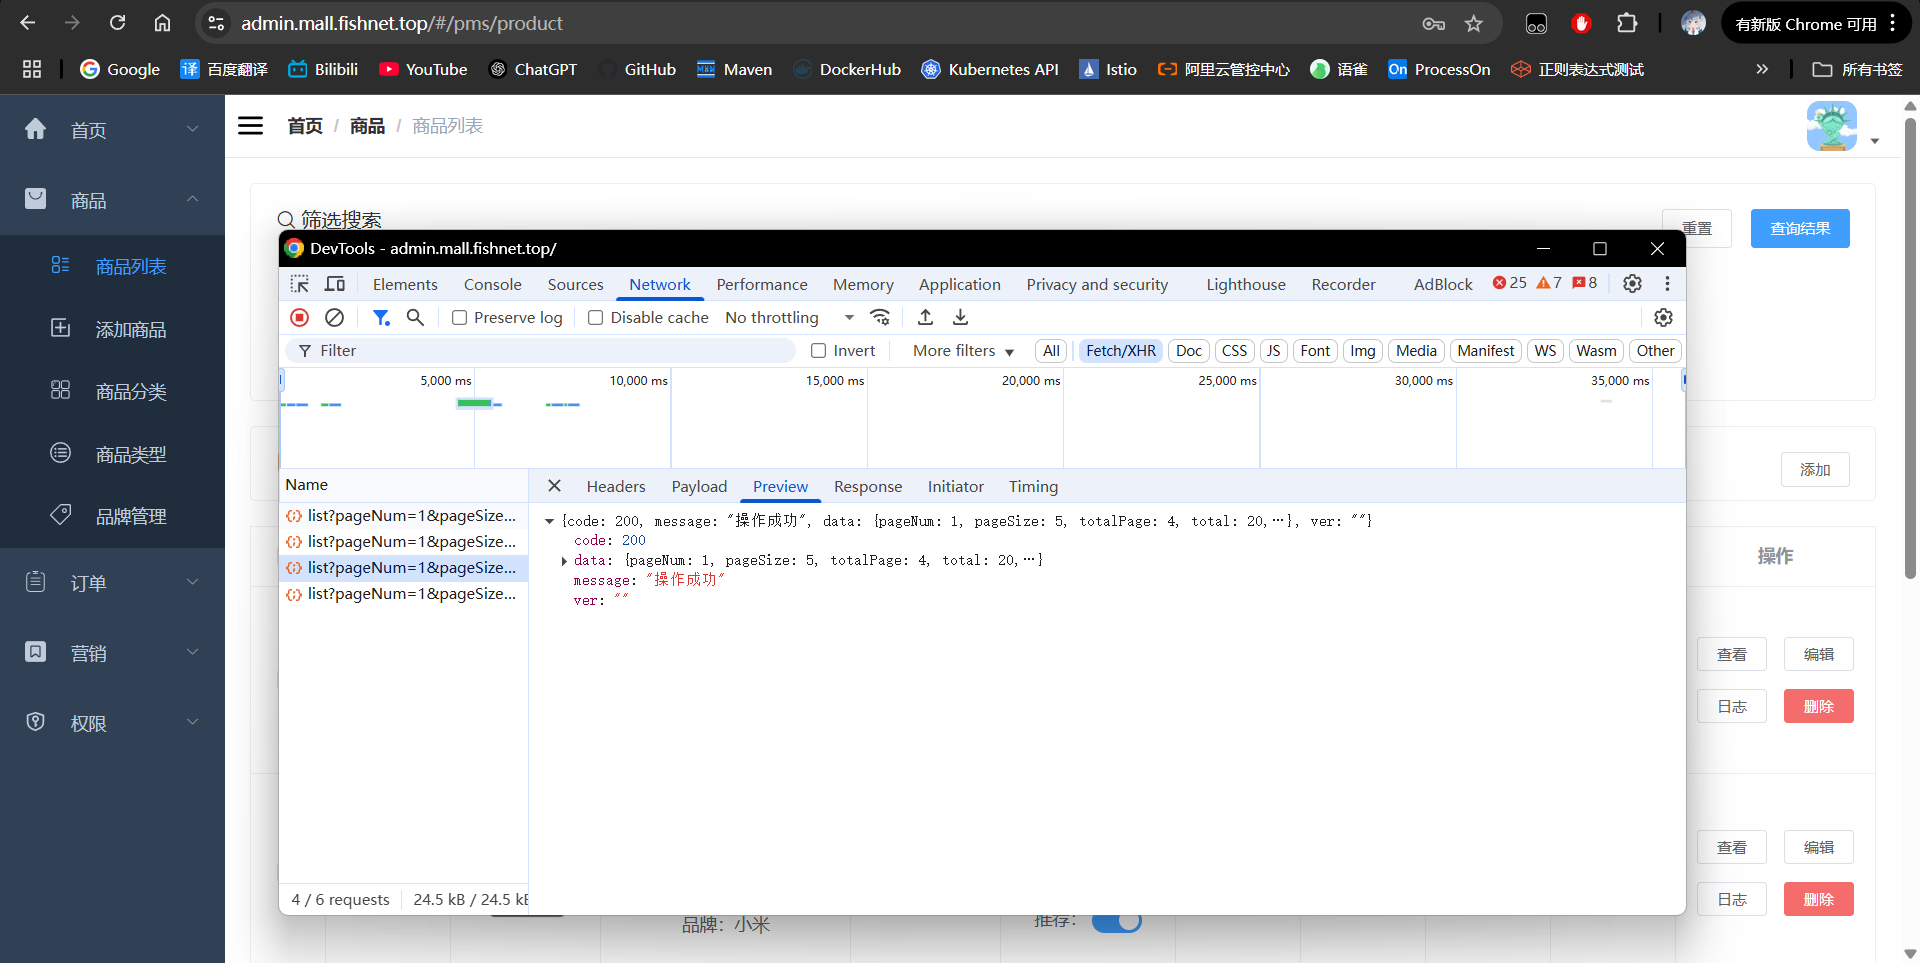Toggle the 推荐 switch in the product row
Viewport: 1920px width, 963px height.
tap(1117, 921)
